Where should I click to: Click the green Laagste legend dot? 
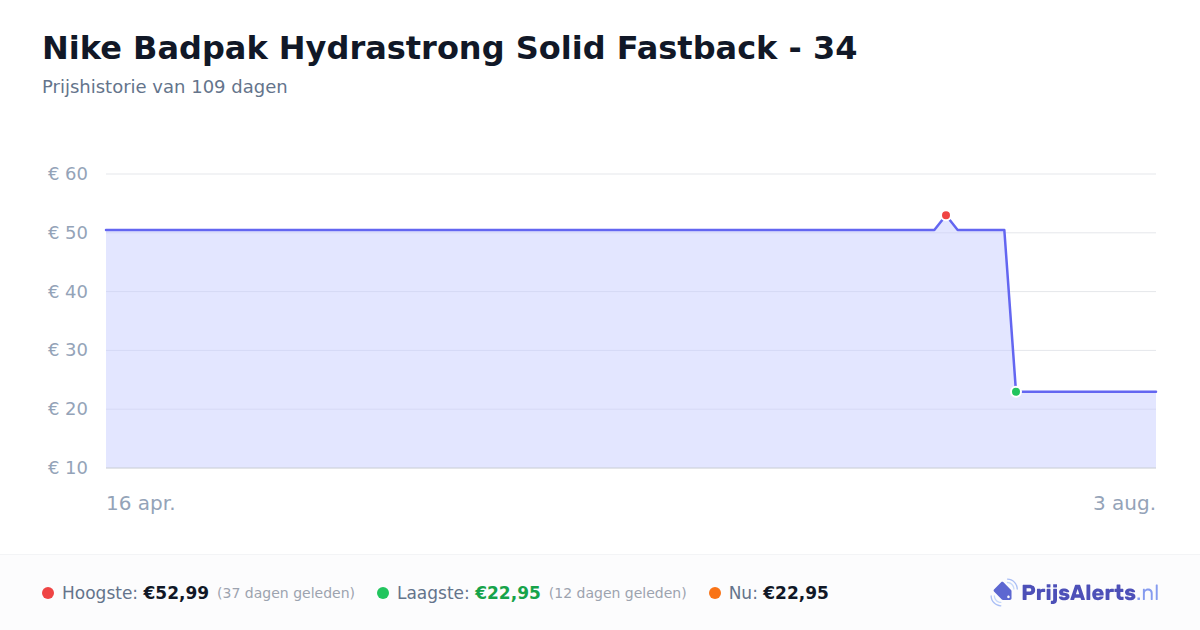pyautogui.click(x=383, y=593)
